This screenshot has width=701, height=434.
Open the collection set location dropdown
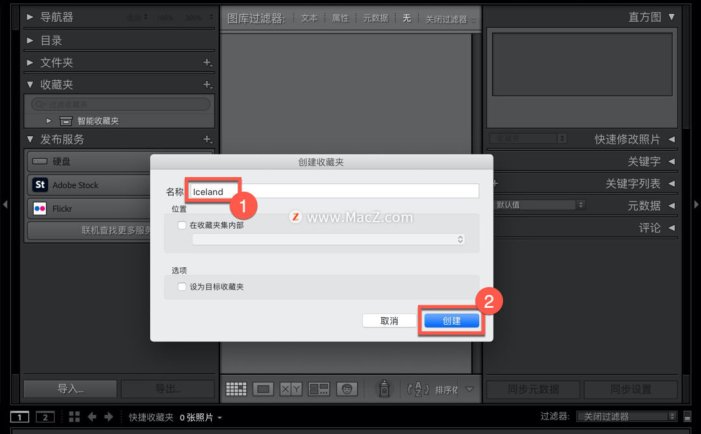[x=329, y=239]
